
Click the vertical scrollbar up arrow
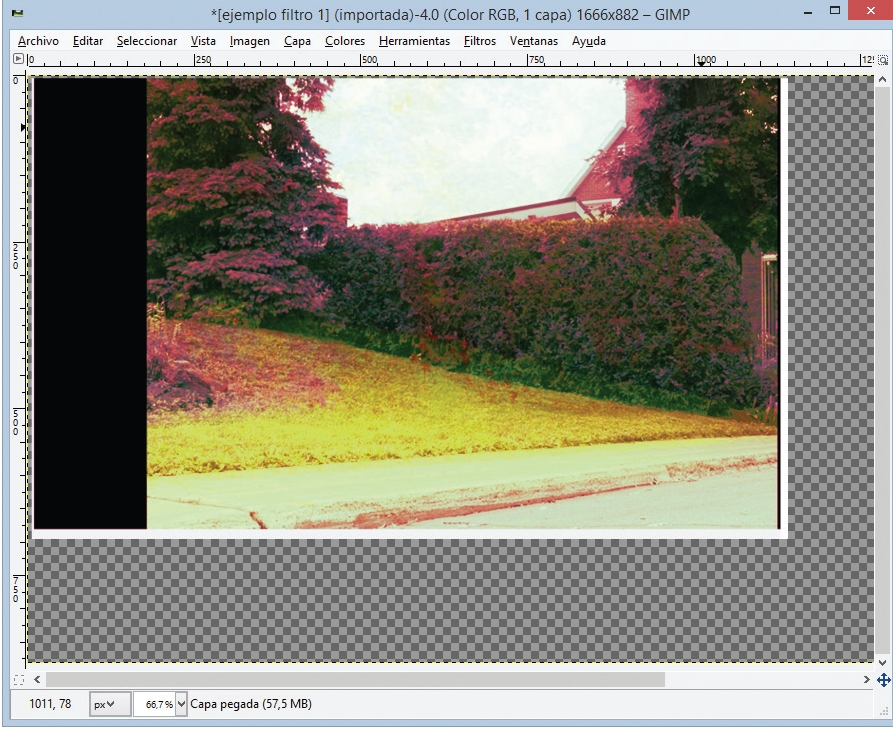[x=883, y=80]
